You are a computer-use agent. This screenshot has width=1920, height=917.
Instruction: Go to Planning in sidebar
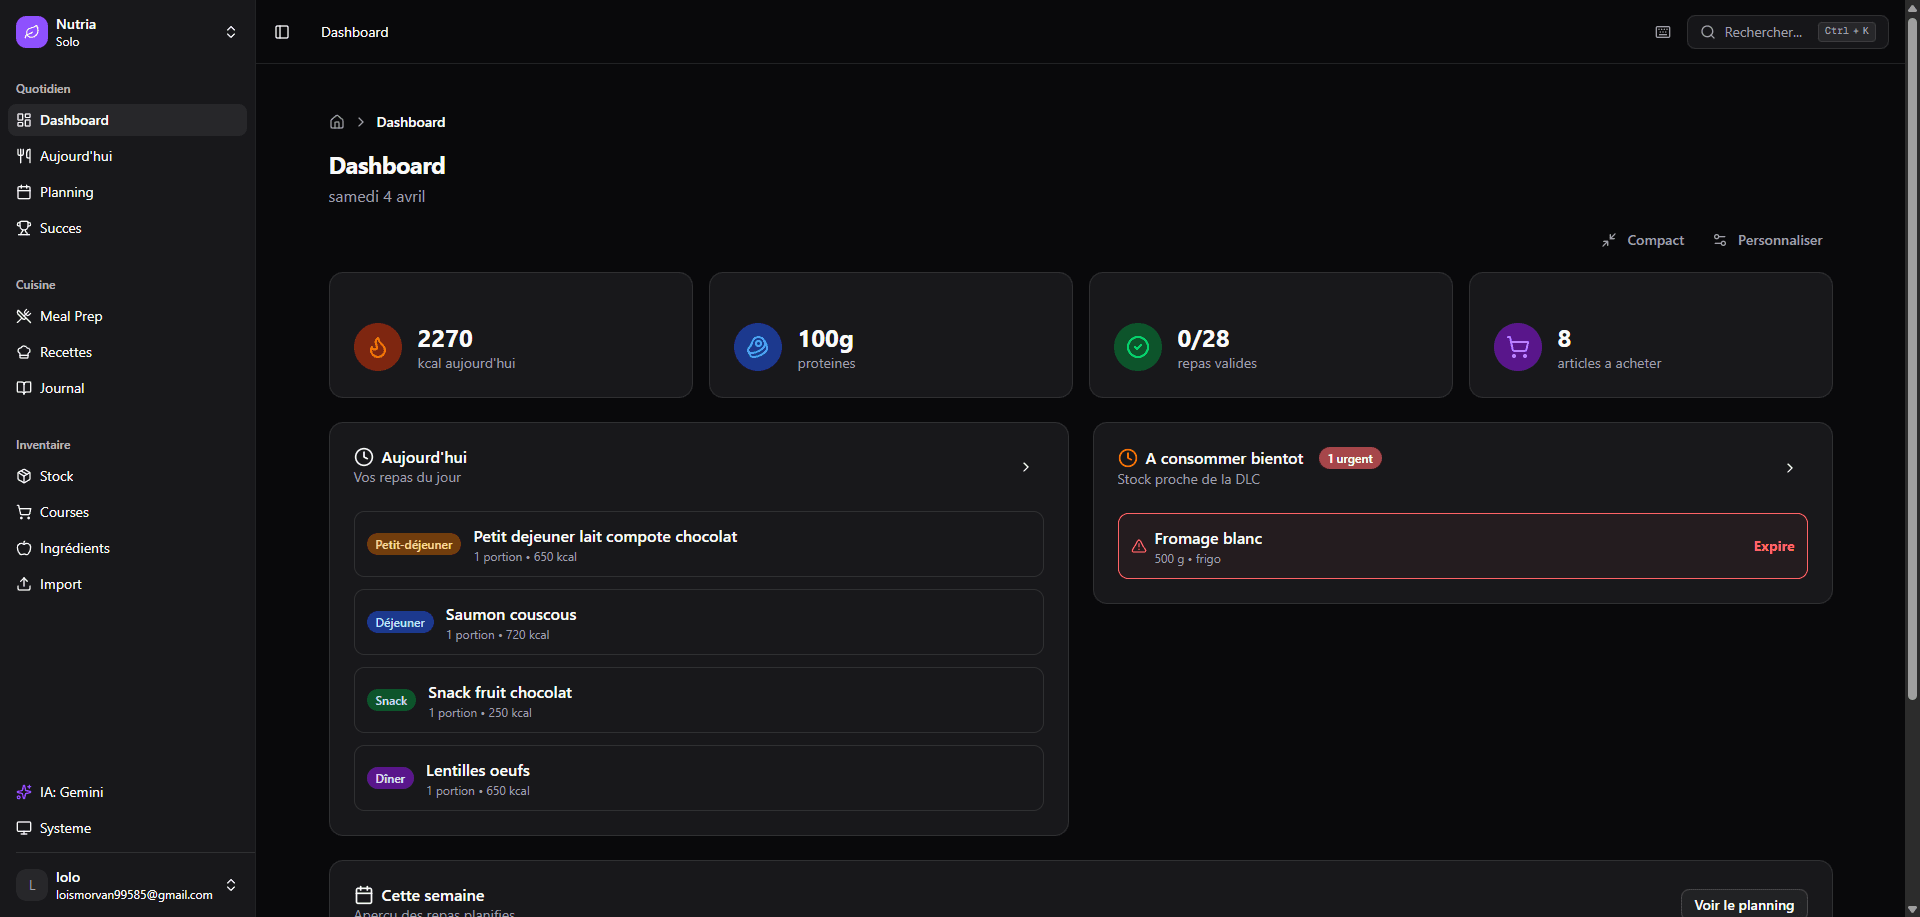pyautogui.click(x=66, y=192)
